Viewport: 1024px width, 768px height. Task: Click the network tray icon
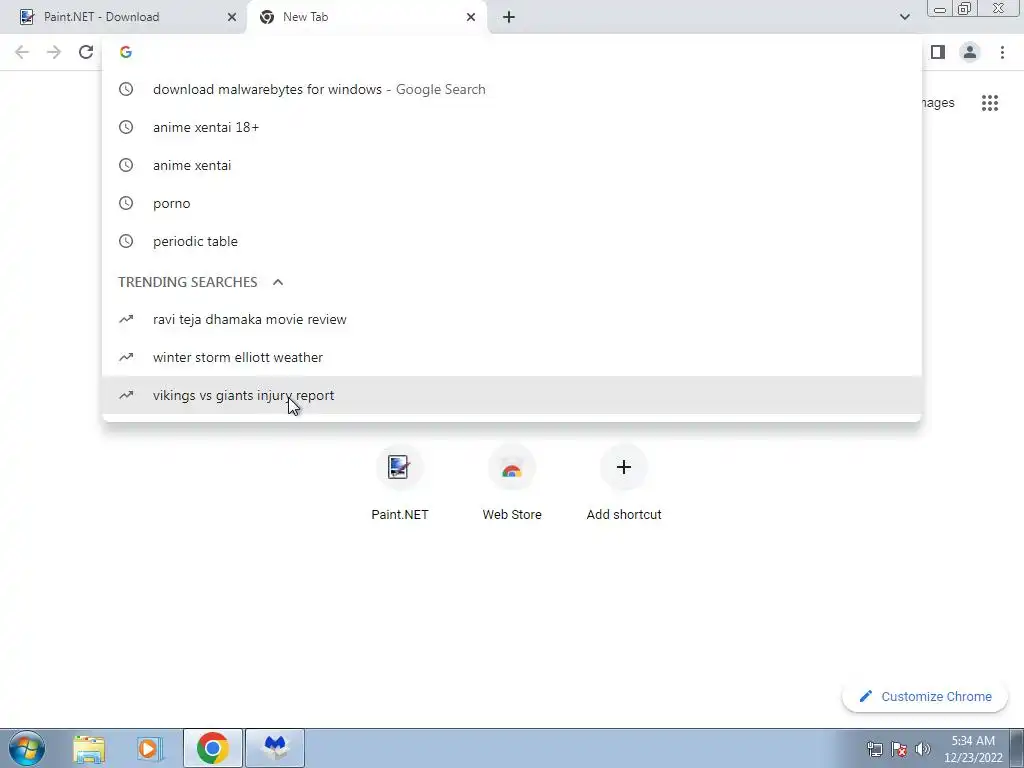point(874,749)
